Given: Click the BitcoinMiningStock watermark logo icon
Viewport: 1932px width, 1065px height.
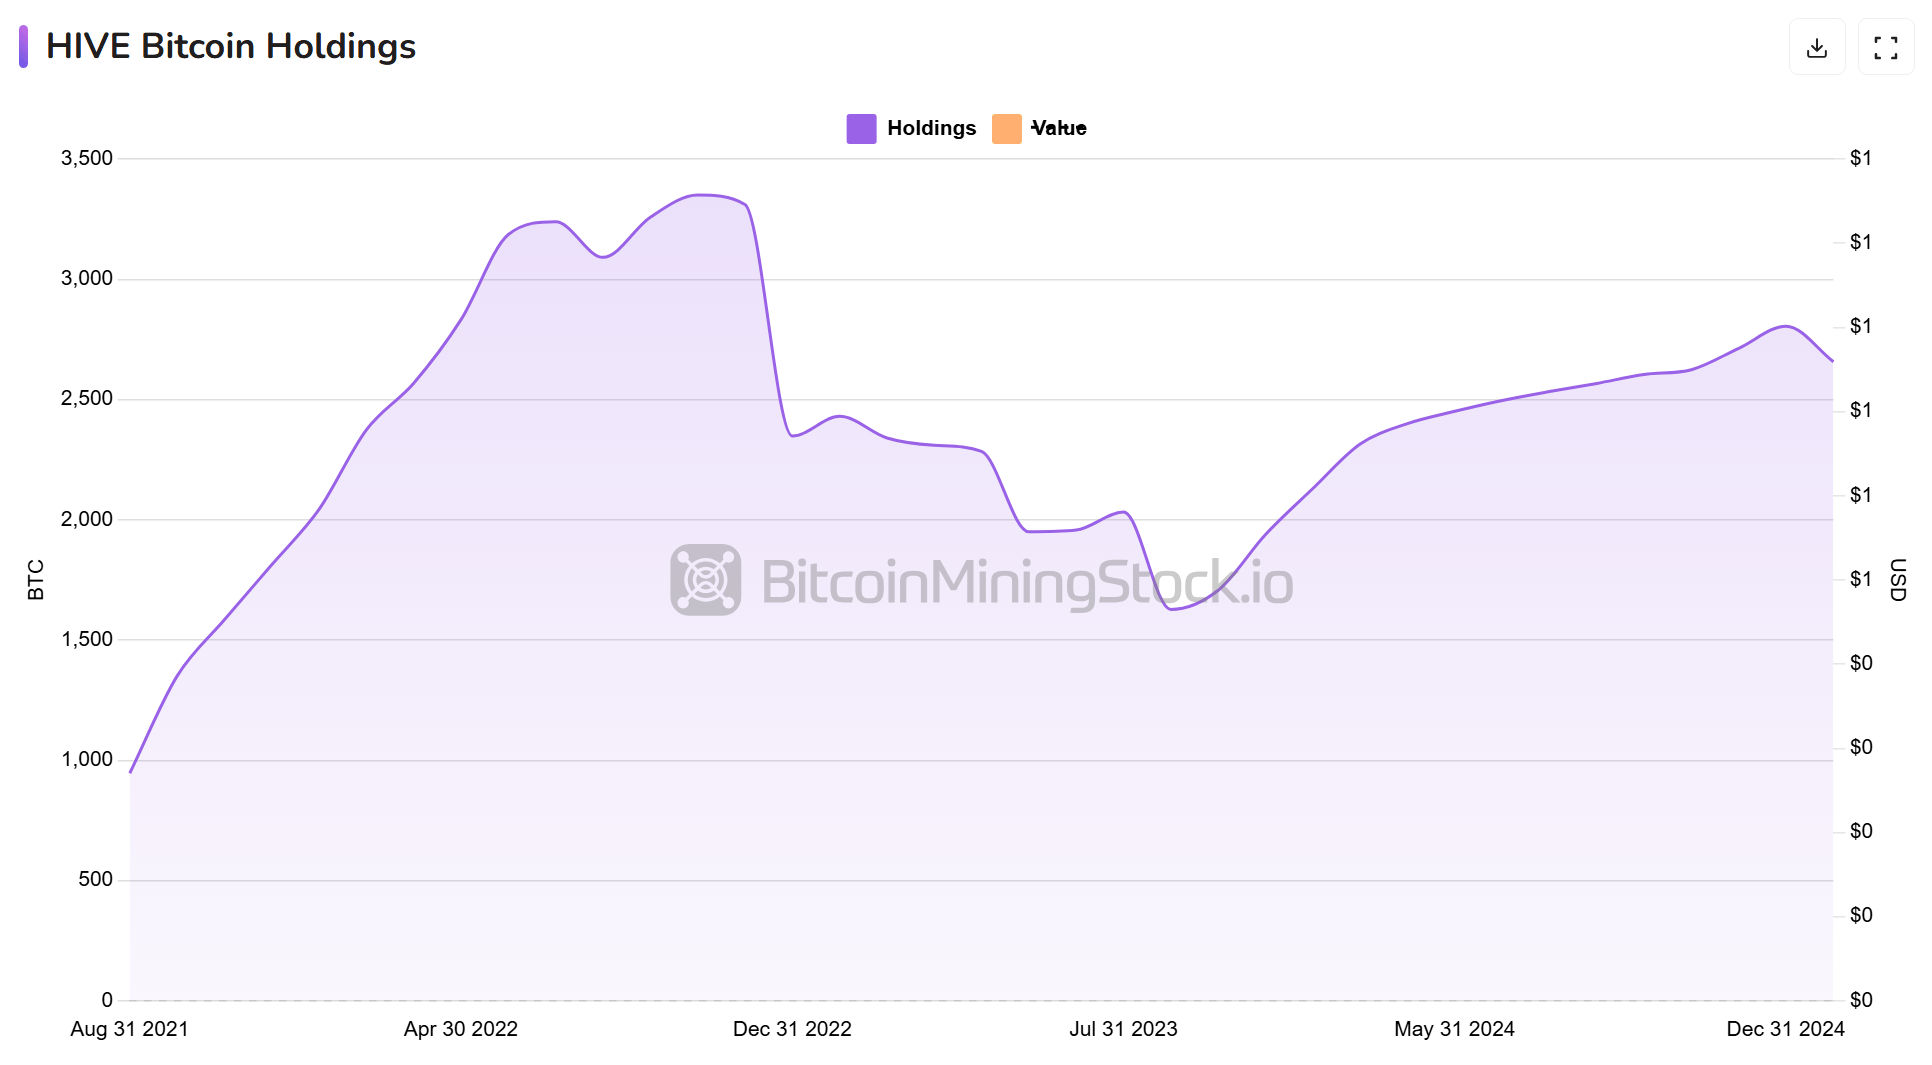Looking at the screenshot, I should [705, 580].
